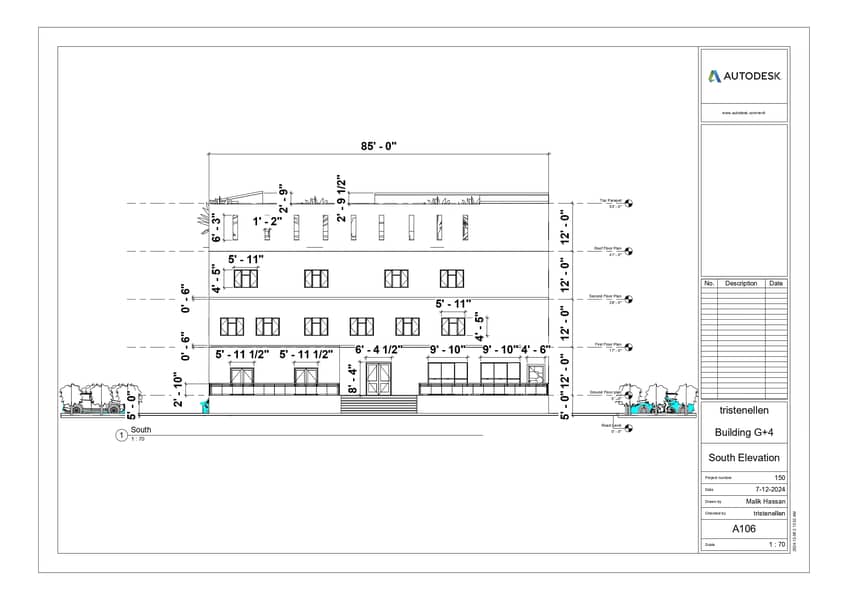
Task: Click the 85' - 0" overall width dimension
Action: (x=379, y=146)
